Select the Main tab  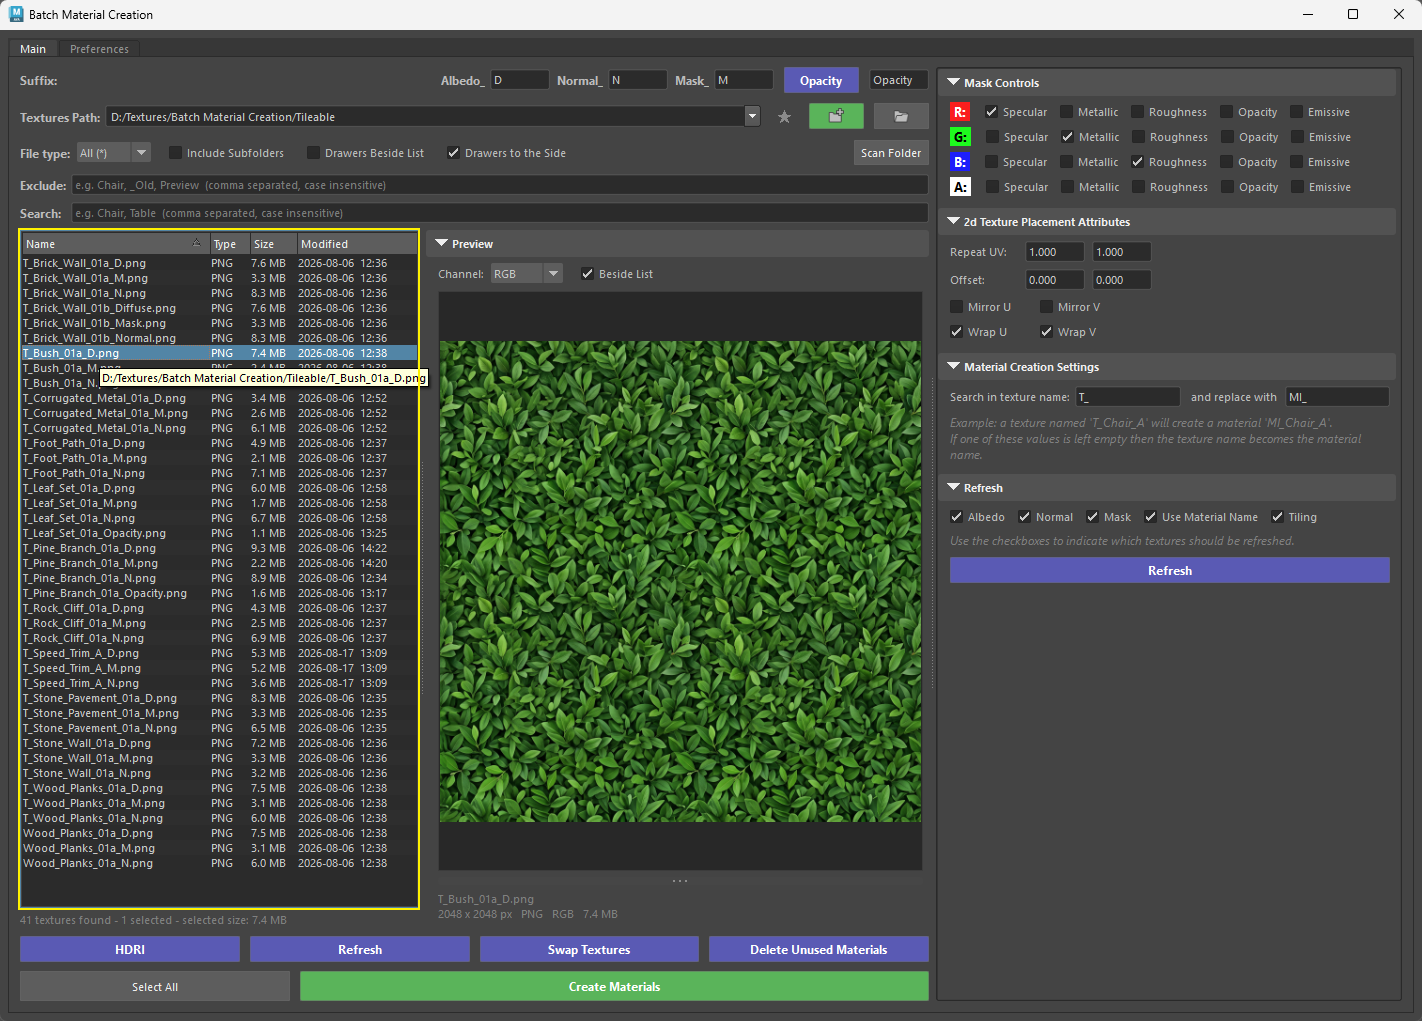point(33,49)
